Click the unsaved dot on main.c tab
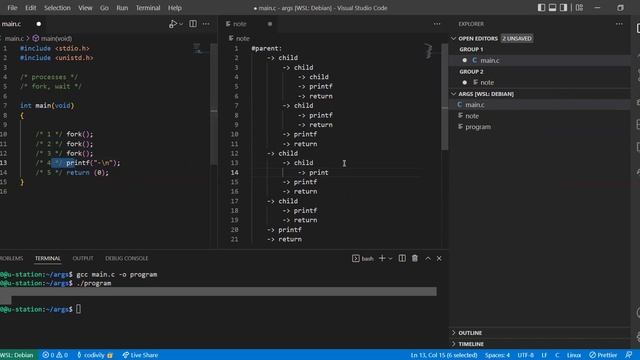This screenshot has width=640, height=360. click(x=39, y=24)
